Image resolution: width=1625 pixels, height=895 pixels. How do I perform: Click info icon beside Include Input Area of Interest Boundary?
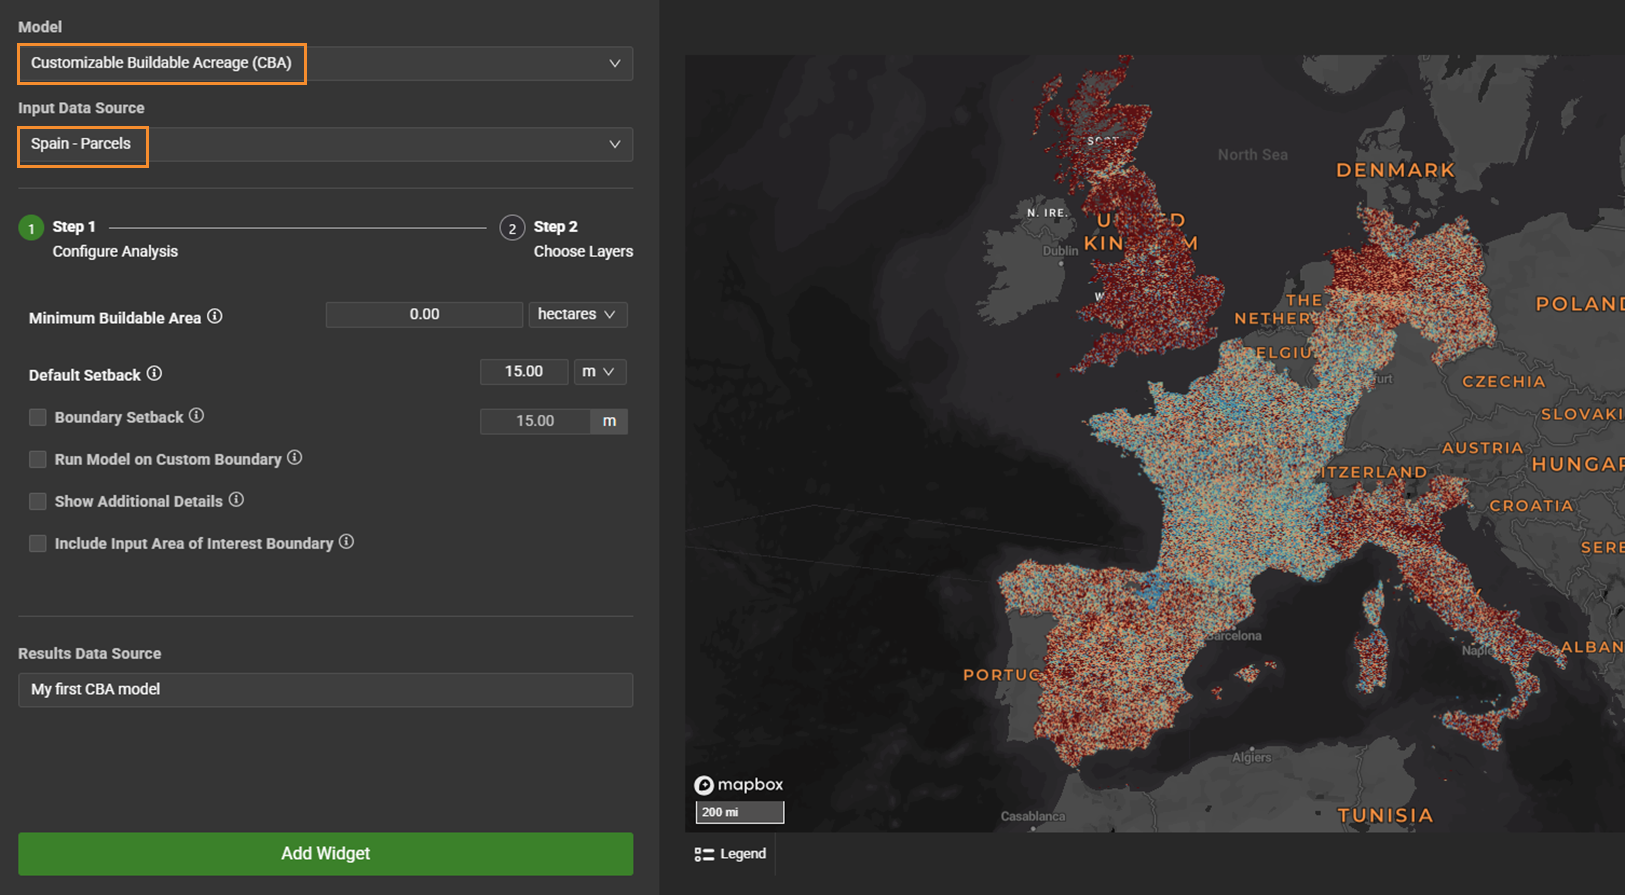pyautogui.click(x=346, y=542)
